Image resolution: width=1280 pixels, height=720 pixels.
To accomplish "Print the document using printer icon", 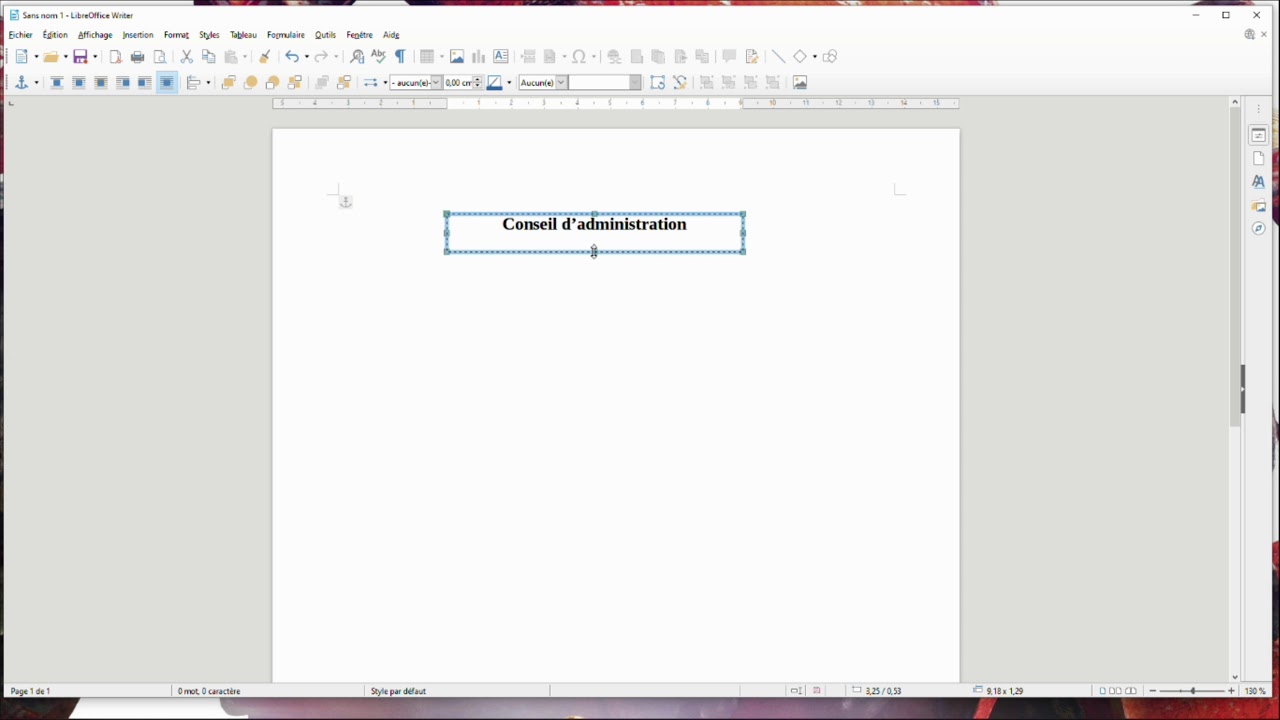I will (x=137, y=57).
